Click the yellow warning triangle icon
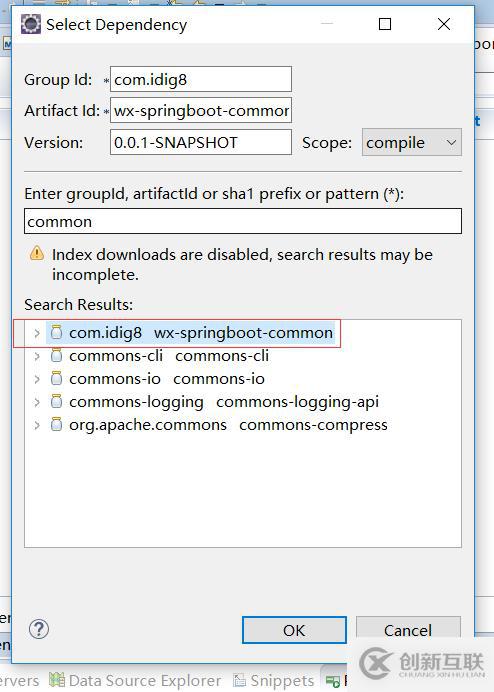This screenshot has width=494, height=692. (x=37, y=254)
